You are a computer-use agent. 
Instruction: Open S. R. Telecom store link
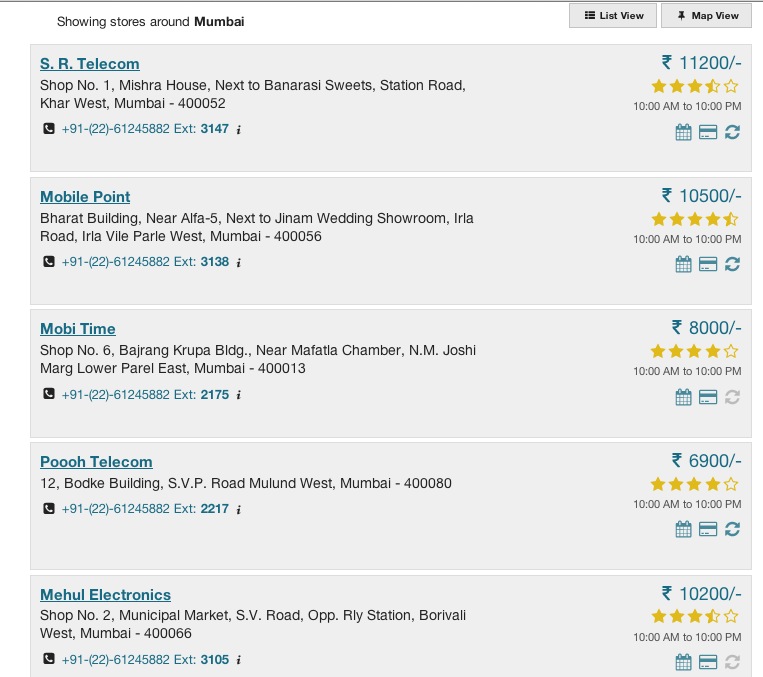(x=90, y=64)
